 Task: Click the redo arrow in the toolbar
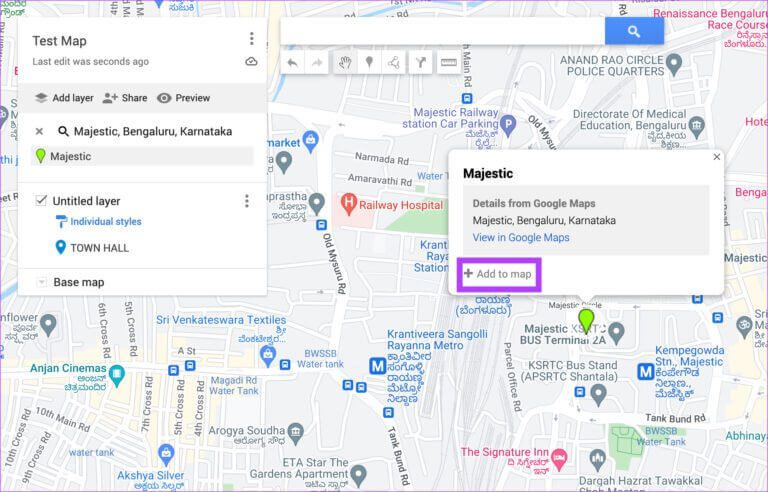click(x=317, y=63)
